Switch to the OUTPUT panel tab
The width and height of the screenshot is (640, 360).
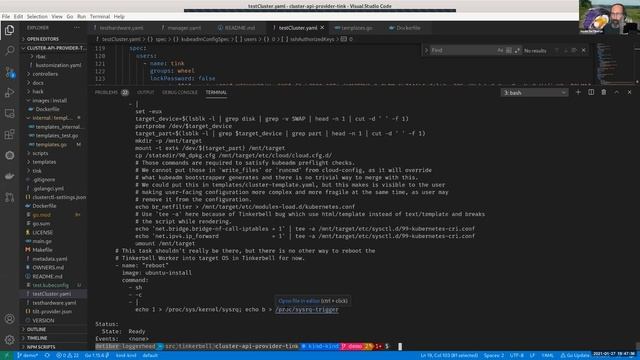[x=145, y=93]
